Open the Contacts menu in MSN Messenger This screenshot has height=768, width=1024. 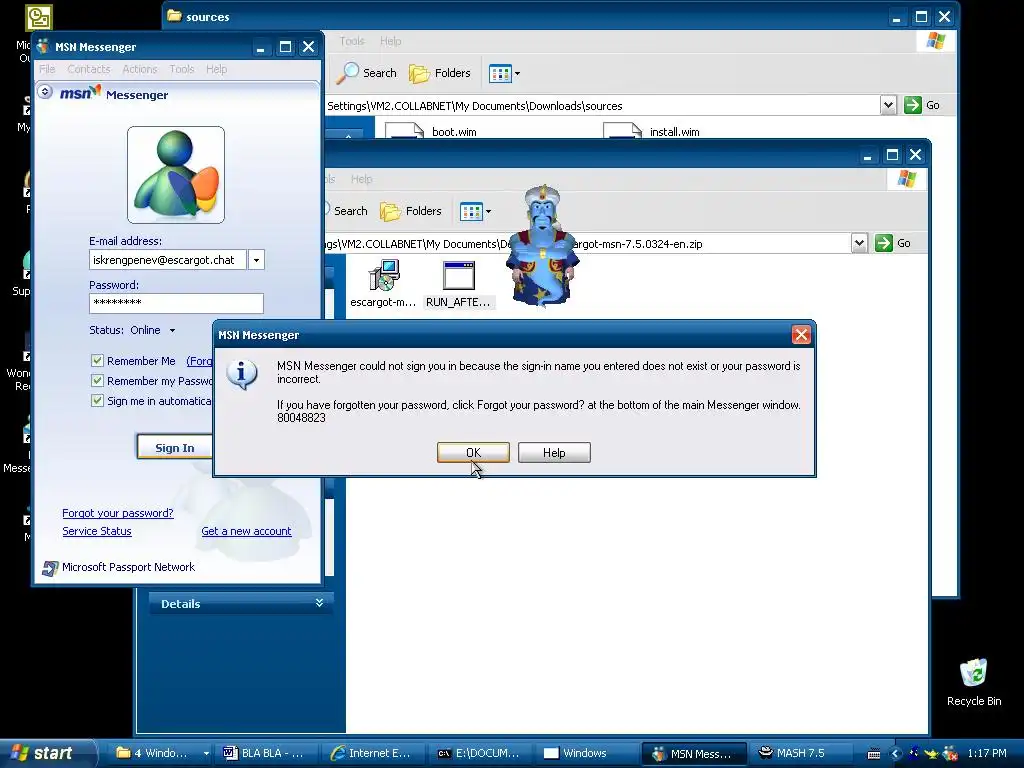(89, 69)
